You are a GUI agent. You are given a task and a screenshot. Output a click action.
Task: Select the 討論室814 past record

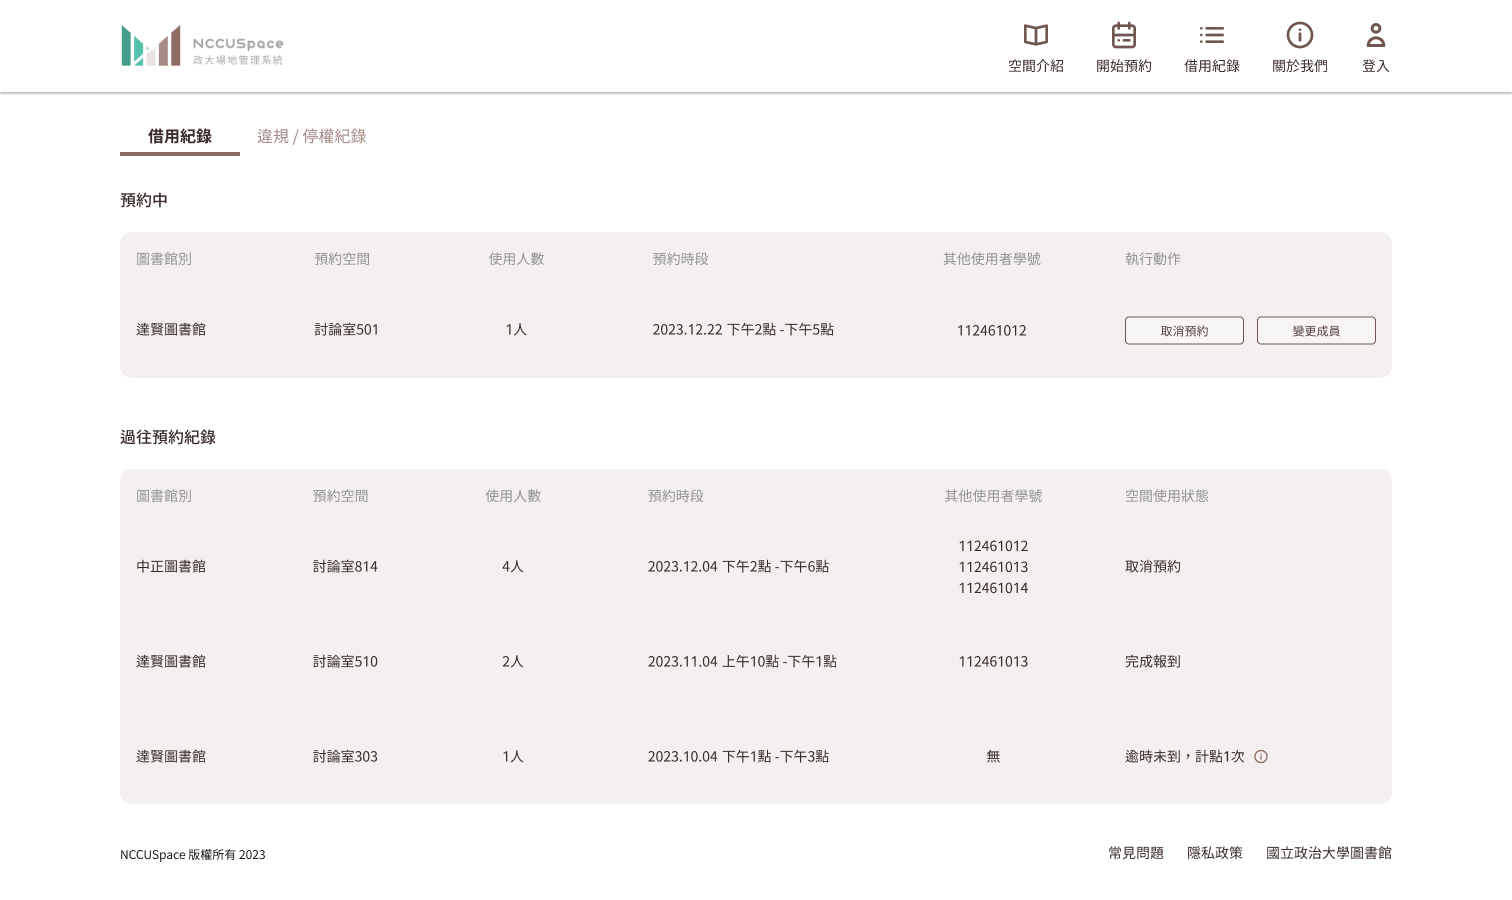pyautogui.click(x=345, y=567)
